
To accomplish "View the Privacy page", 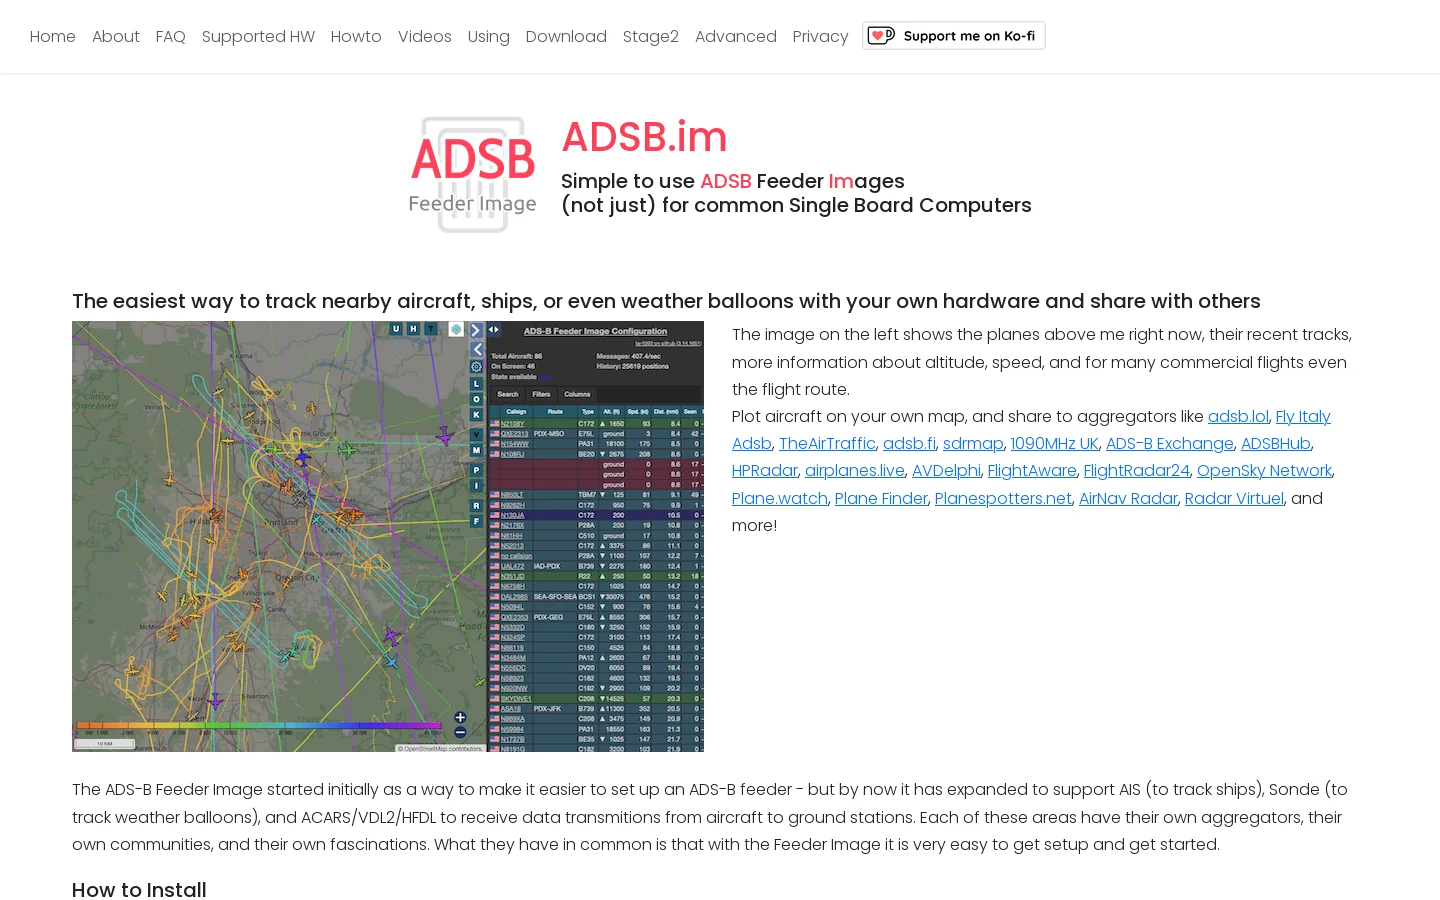I will tap(821, 36).
